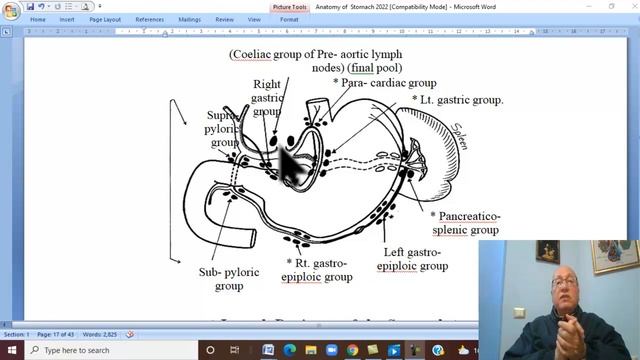Click the Type here to search box
Viewport: 640px width, 360px height.
tap(111, 350)
